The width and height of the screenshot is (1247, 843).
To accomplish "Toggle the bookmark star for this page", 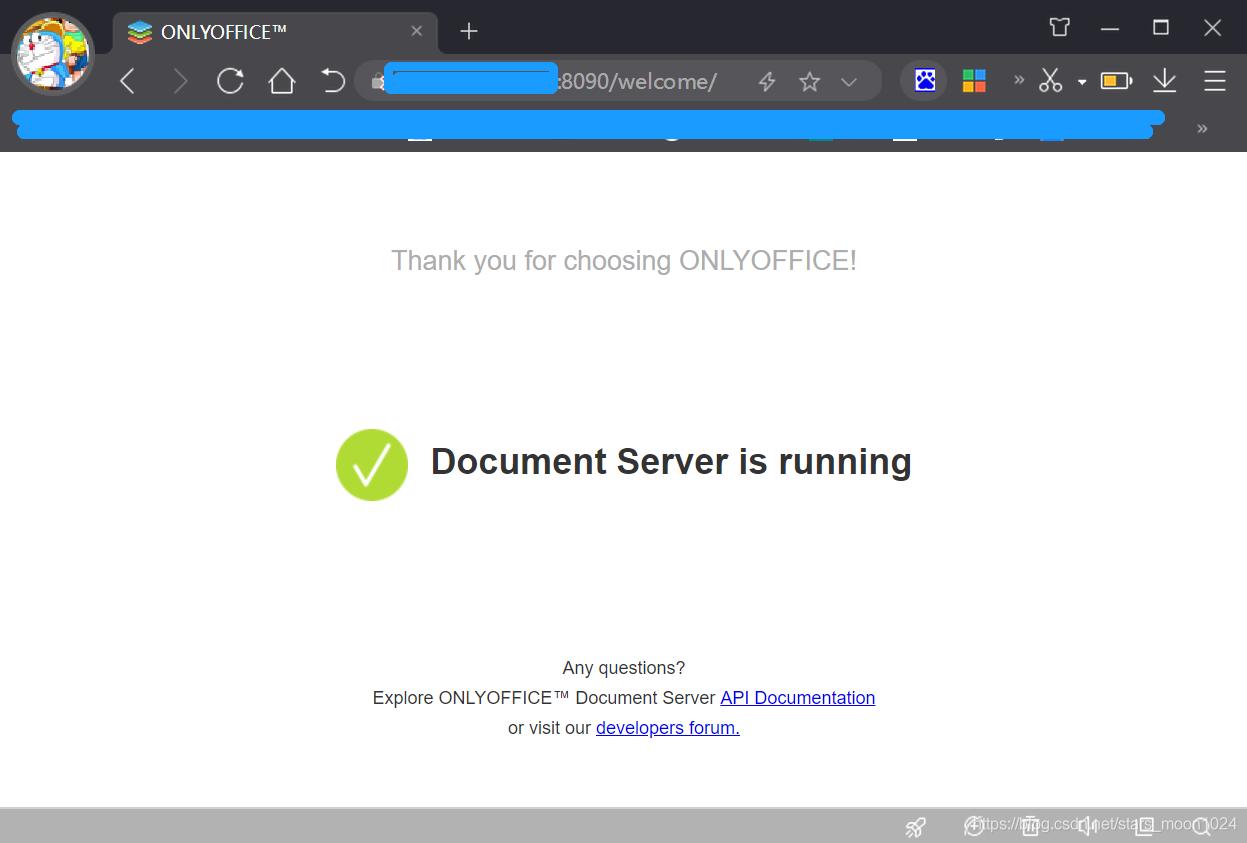I will (x=809, y=81).
